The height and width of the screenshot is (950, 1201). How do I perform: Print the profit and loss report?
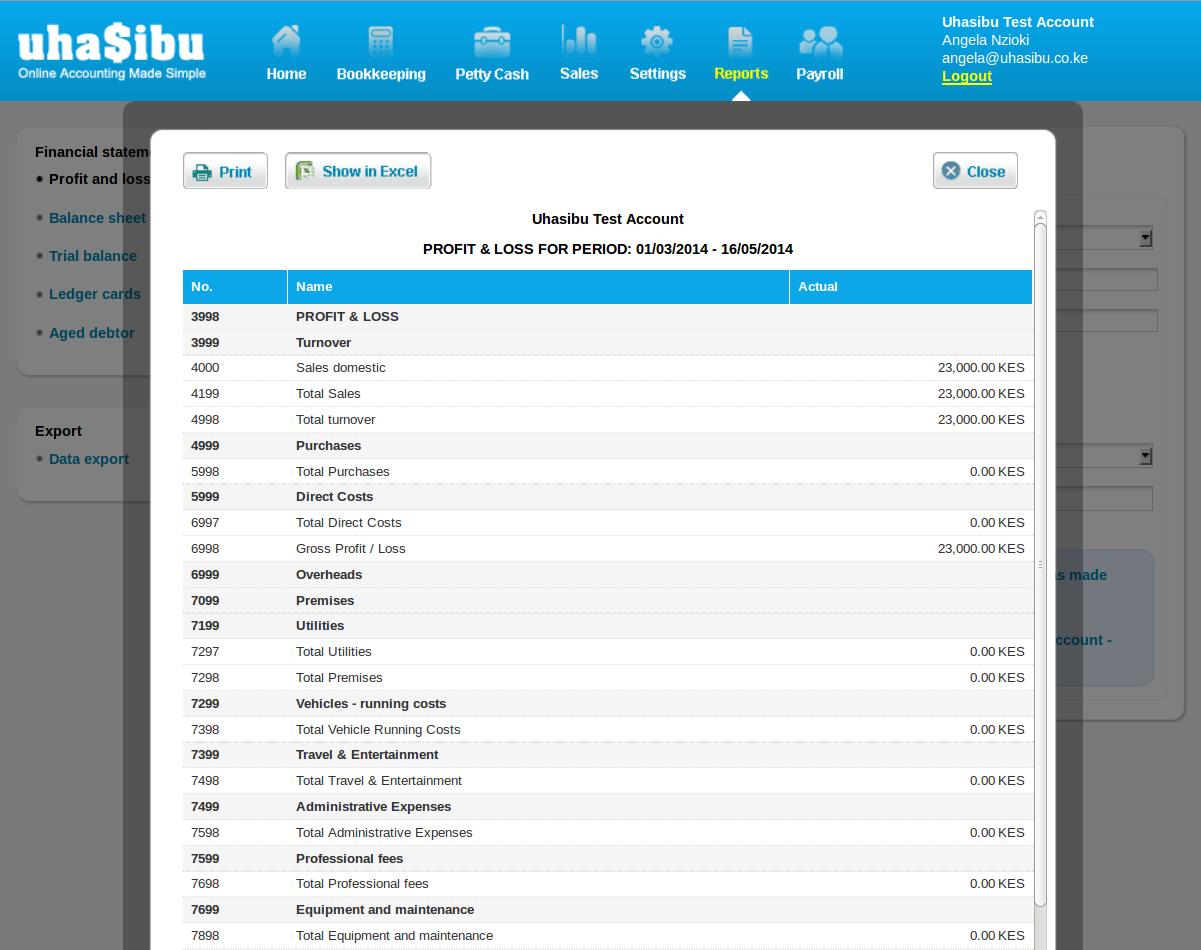click(x=225, y=171)
